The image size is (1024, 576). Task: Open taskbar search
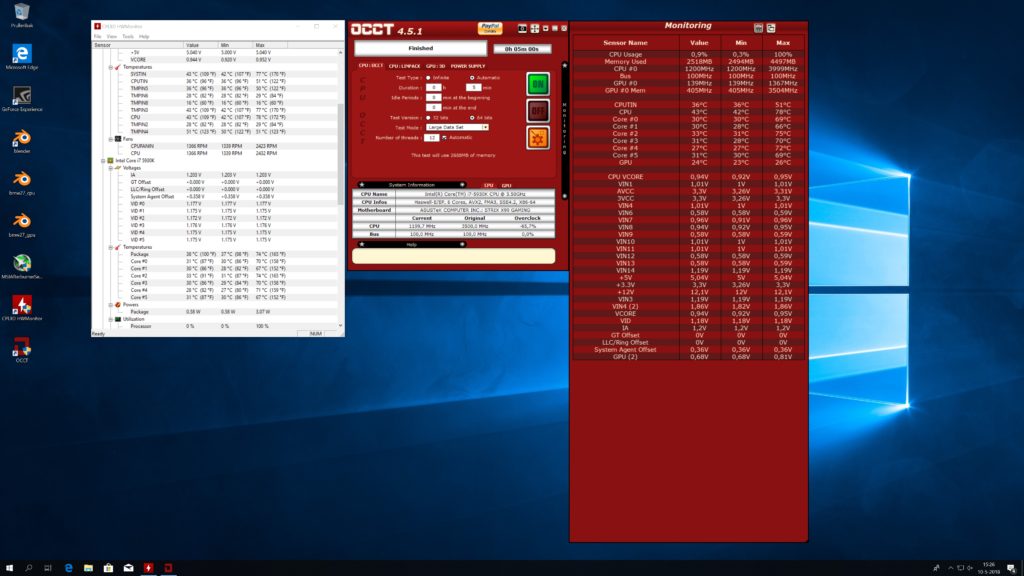29,568
